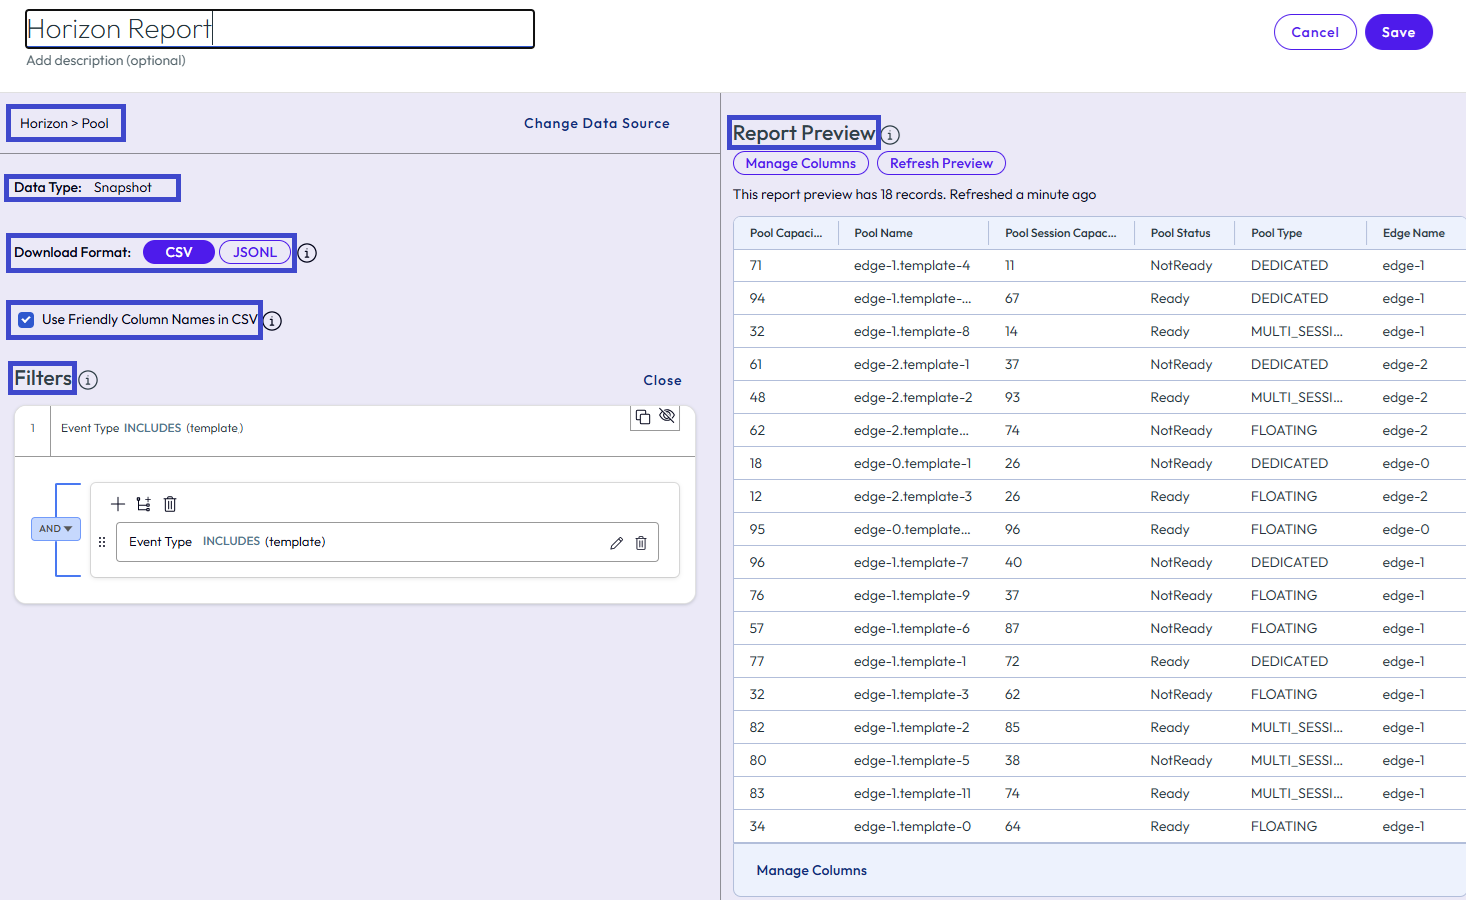This screenshot has height=900, width=1466.
Task: Click filter summary Event Type INCLUDES (template)
Action: pos(152,428)
